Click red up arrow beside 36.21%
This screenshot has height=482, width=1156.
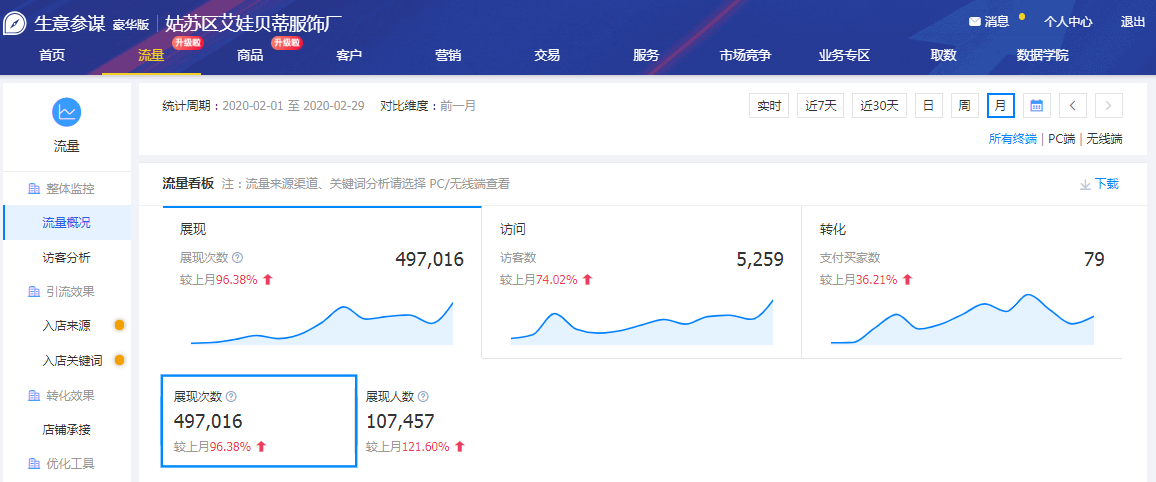907,279
